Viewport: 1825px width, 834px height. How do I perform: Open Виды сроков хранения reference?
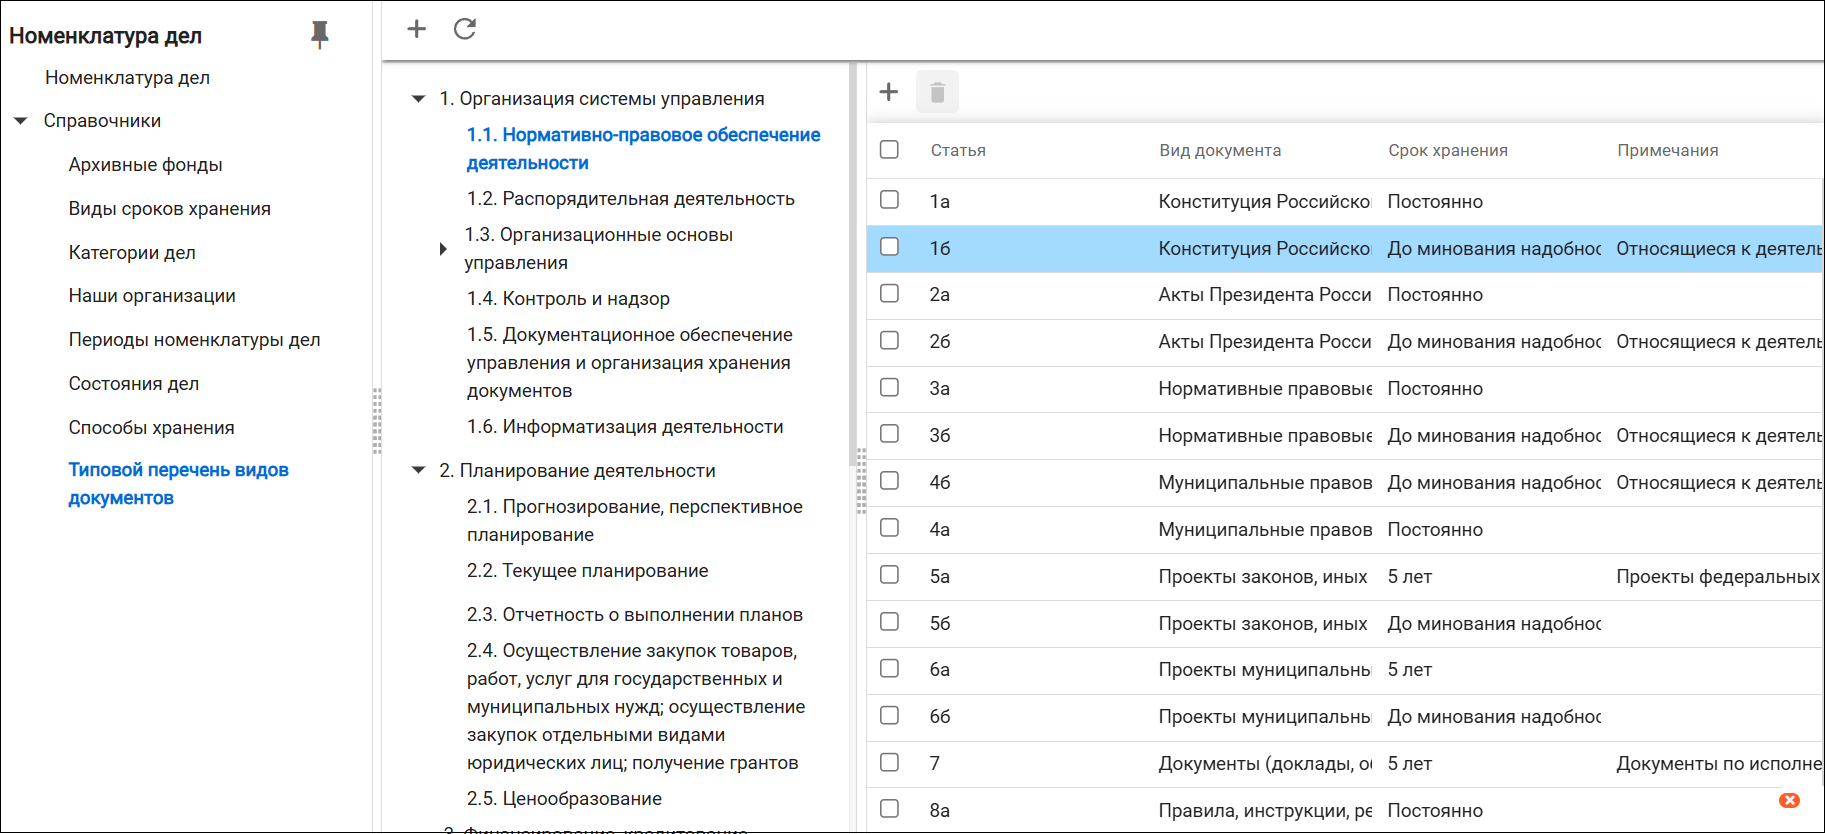click(169, 209)
